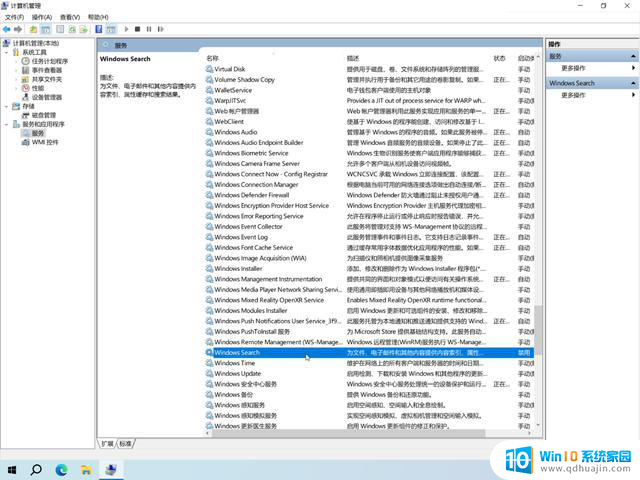
Task: Click the Pause Service toolbar icon
Action: click(149, 29)
